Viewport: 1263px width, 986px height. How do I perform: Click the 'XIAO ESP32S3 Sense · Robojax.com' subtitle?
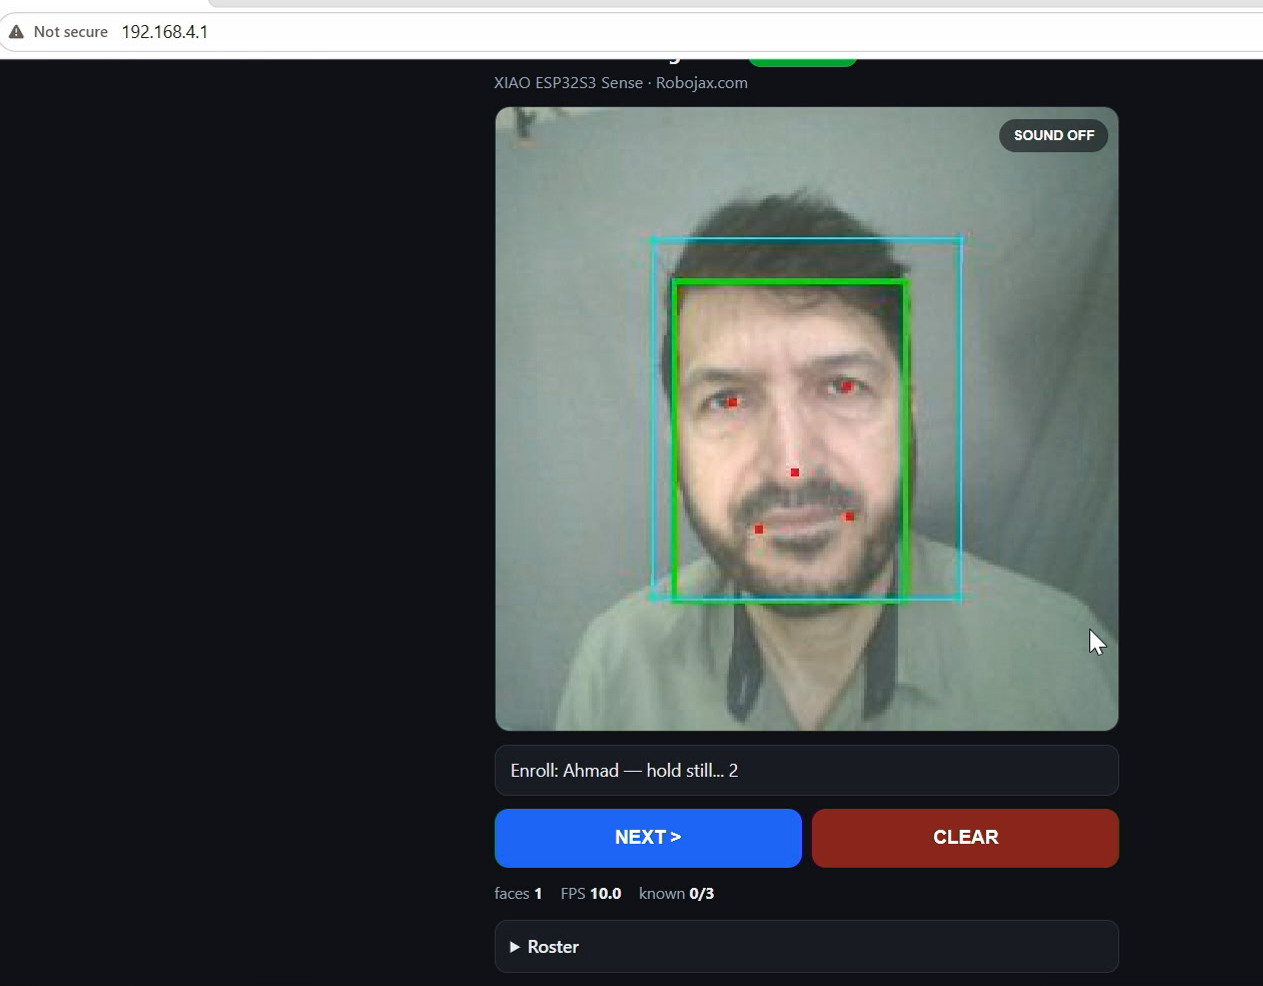pyautogui.click(x=621, y=83)
